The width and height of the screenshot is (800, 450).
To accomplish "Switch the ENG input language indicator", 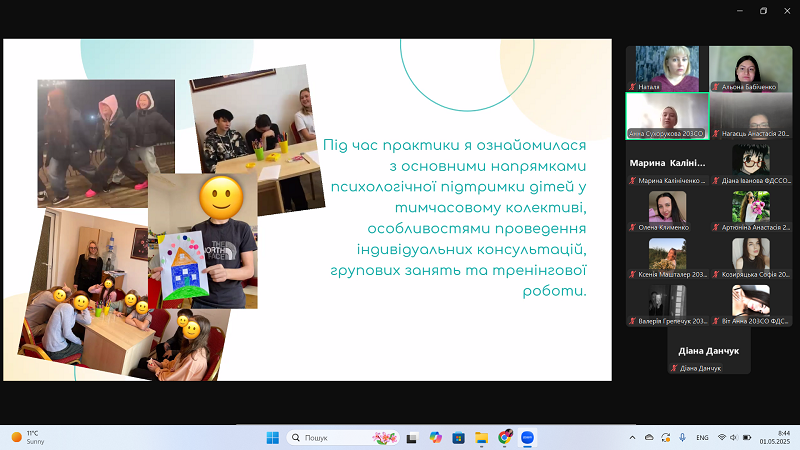I will click(x=702, y=438).
